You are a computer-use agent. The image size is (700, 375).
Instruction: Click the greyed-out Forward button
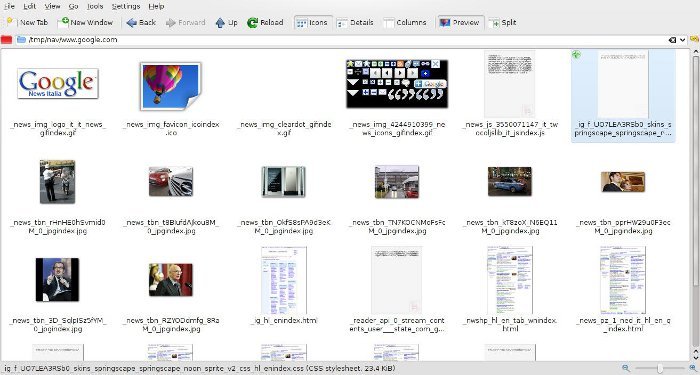click(x=185, y=22)
